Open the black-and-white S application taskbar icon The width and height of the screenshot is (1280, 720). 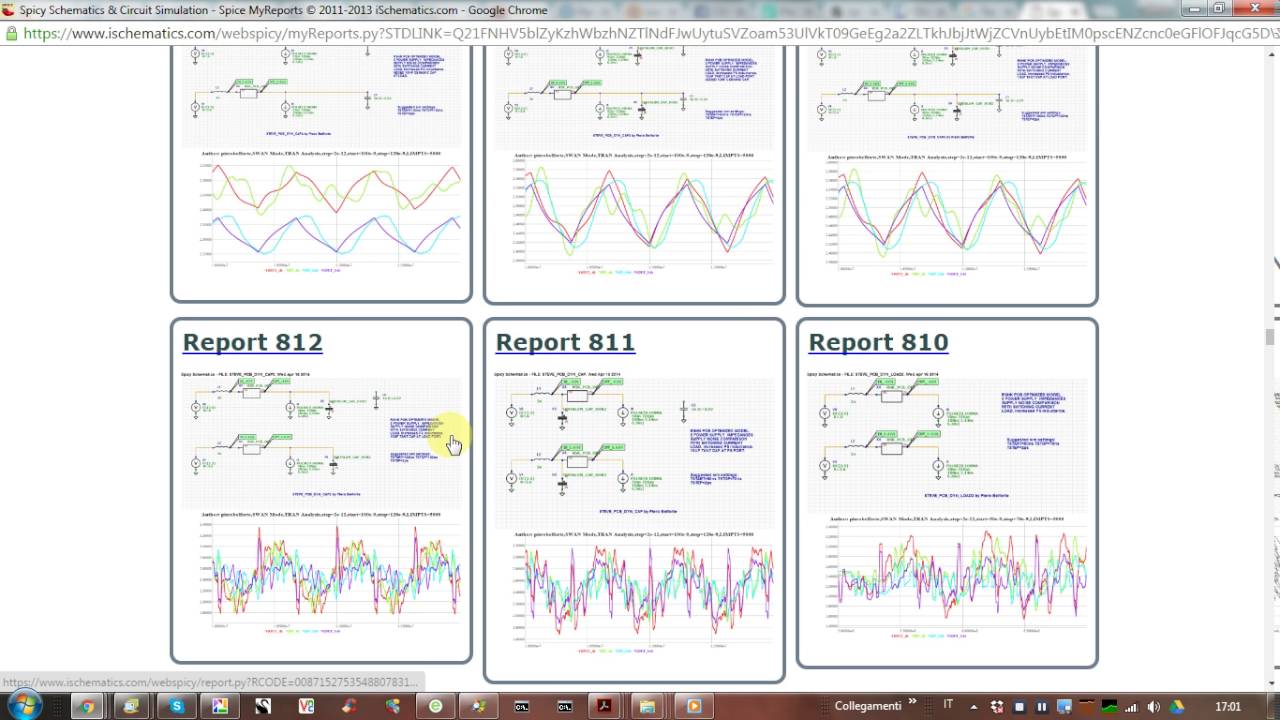262,706
